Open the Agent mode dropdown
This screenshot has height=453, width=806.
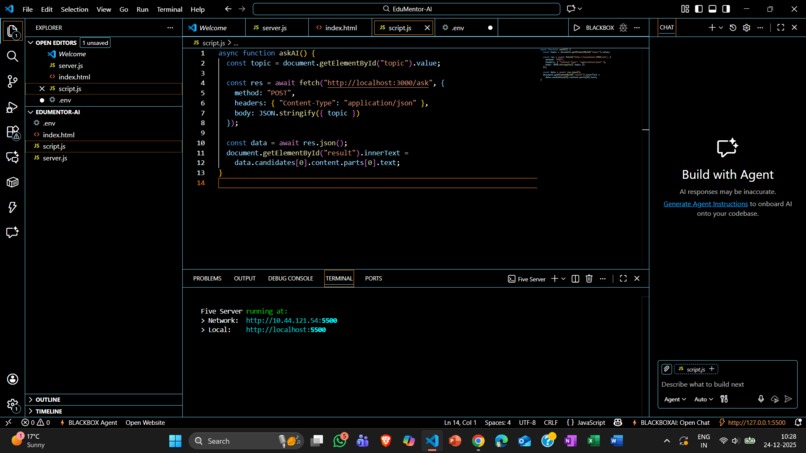coord(674,399)
